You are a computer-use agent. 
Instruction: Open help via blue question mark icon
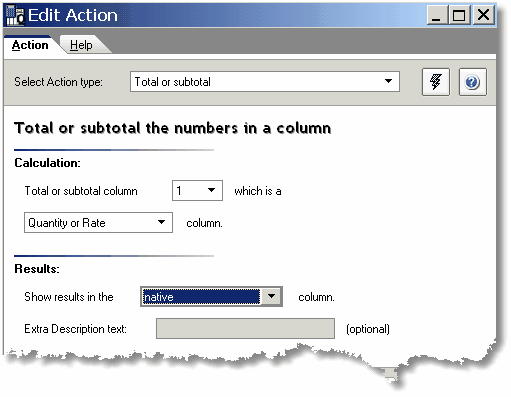pyautogui.click(x=472, y=82)
